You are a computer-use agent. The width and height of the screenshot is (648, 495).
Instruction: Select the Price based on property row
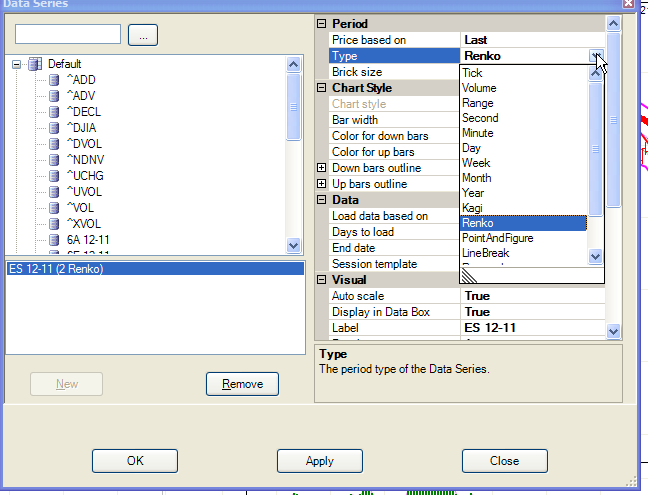pos(467,40)
